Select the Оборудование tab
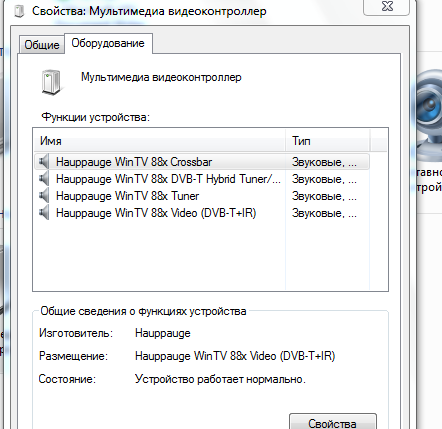Screen dimensions: 442x429 pos(108,43)
